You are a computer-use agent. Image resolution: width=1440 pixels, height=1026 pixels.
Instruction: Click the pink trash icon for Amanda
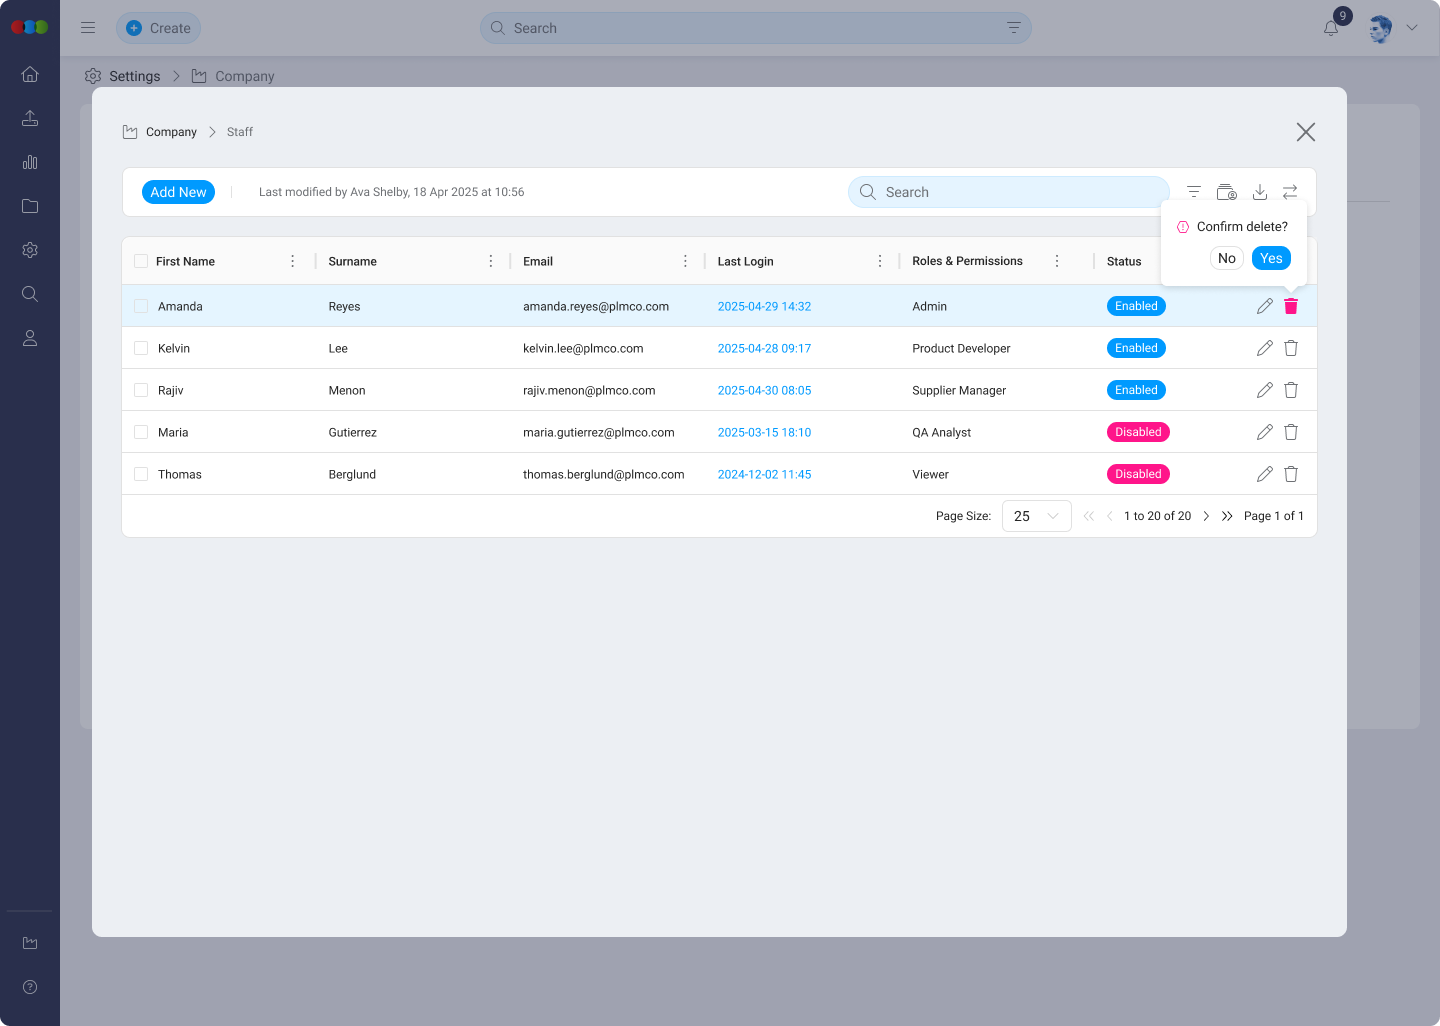click(1291, 306)
